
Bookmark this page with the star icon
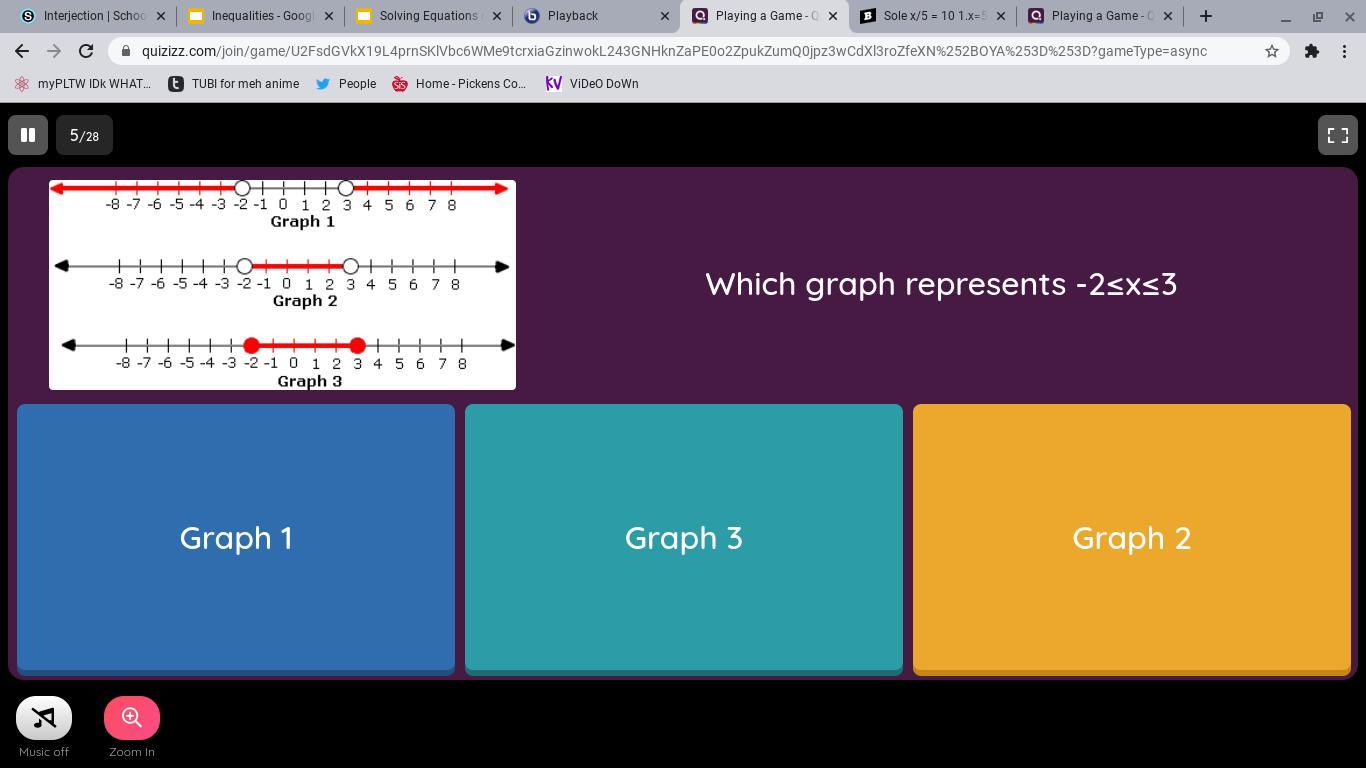pyautogui.click(x=1272, y=51)
